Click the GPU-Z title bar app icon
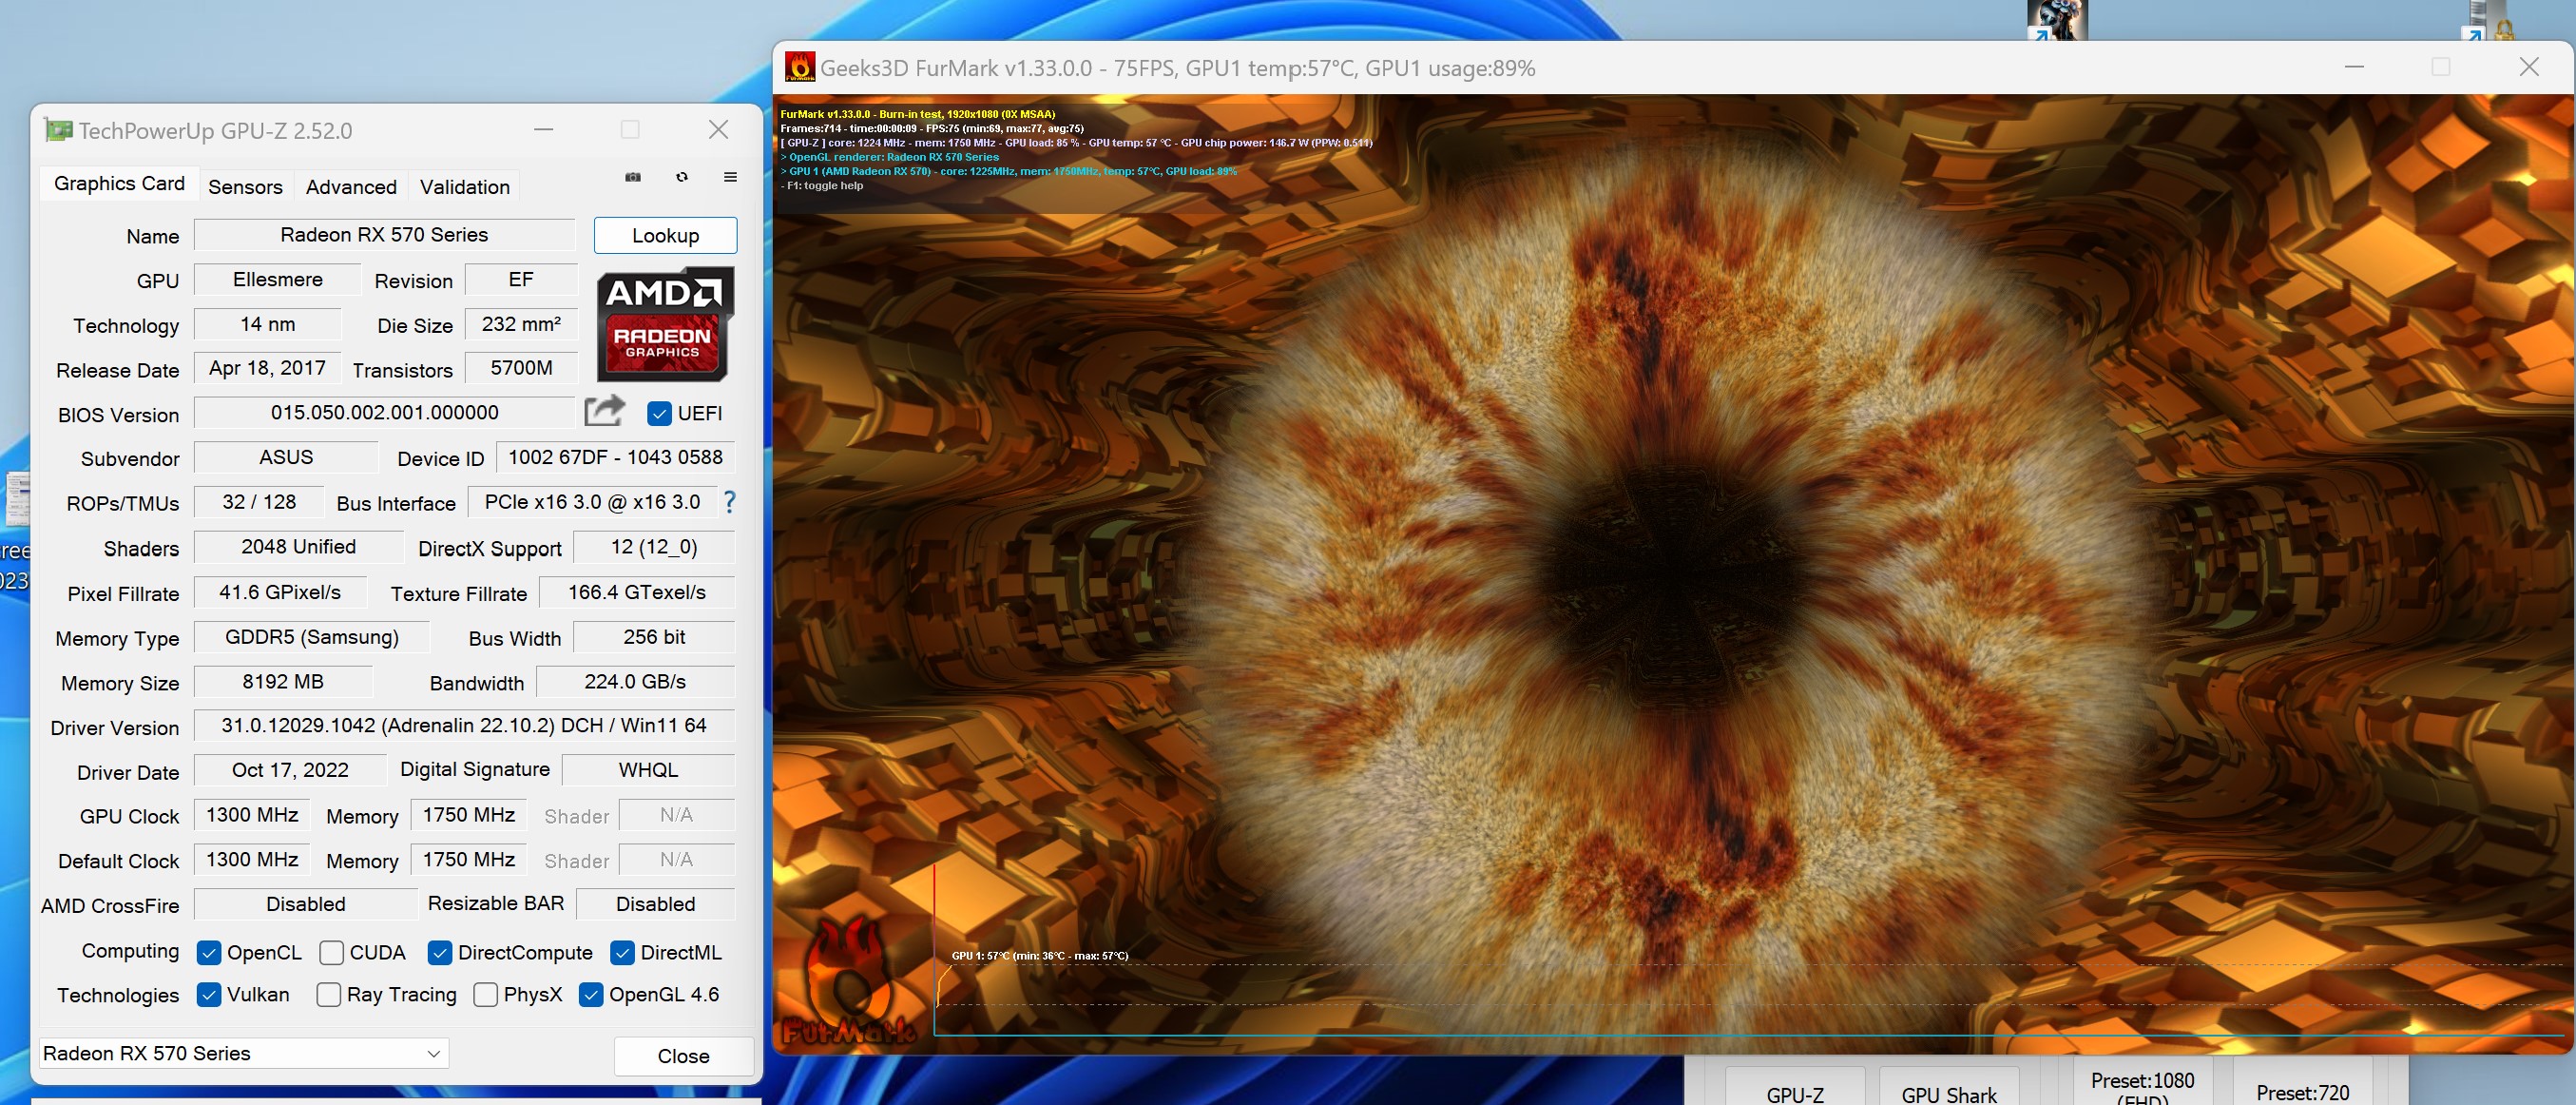The image size is (2576, 1105). pyautogui.click(x=59, y=130)
